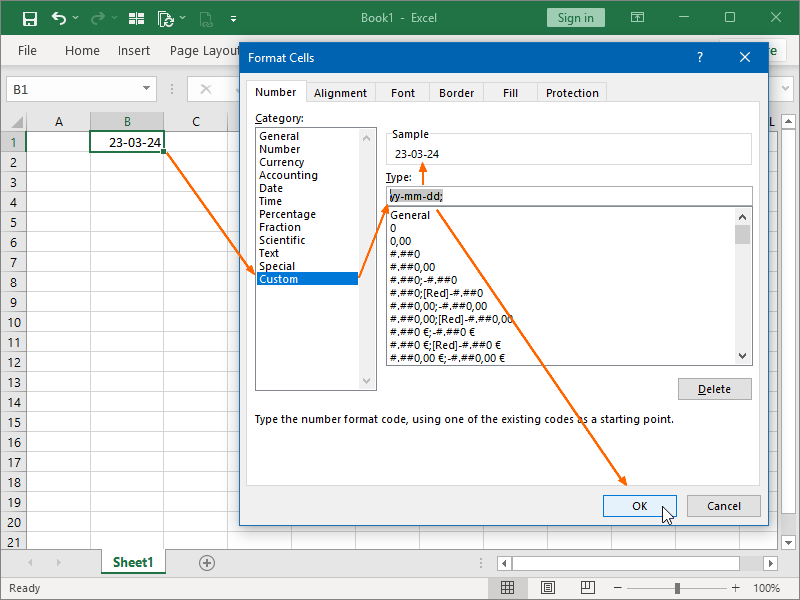Click the Delete button
Screen dimensions: 800x600
714,389
